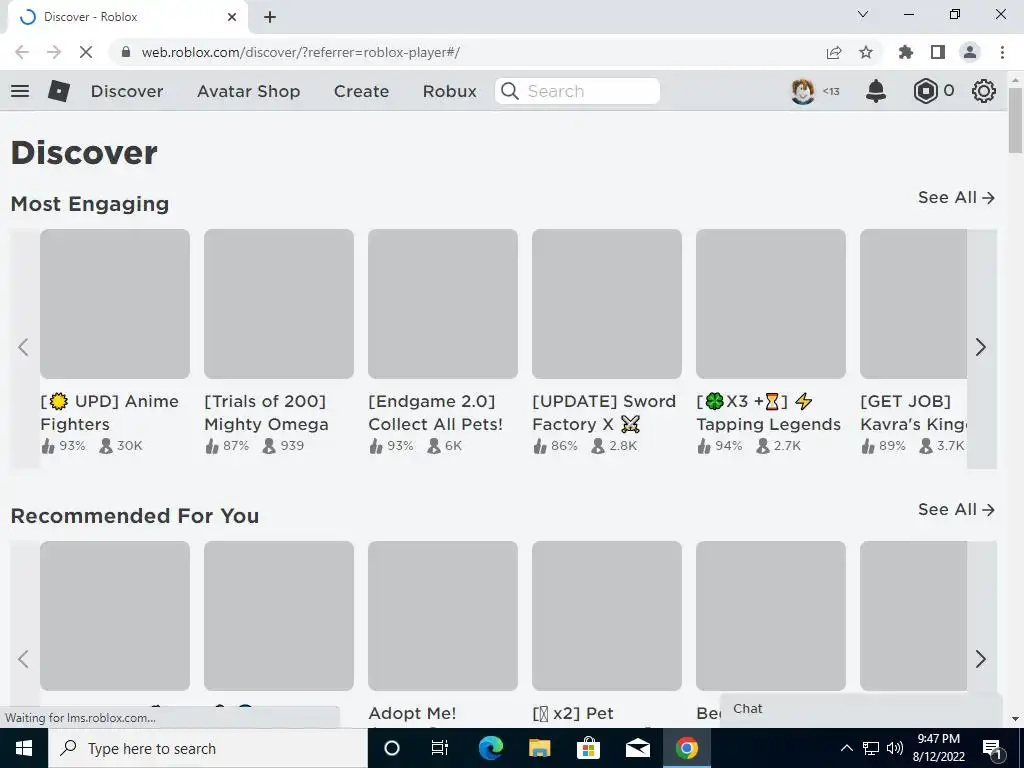Open the Robux balance icon
Viewport: 1024px width, 768px height.
925,91
